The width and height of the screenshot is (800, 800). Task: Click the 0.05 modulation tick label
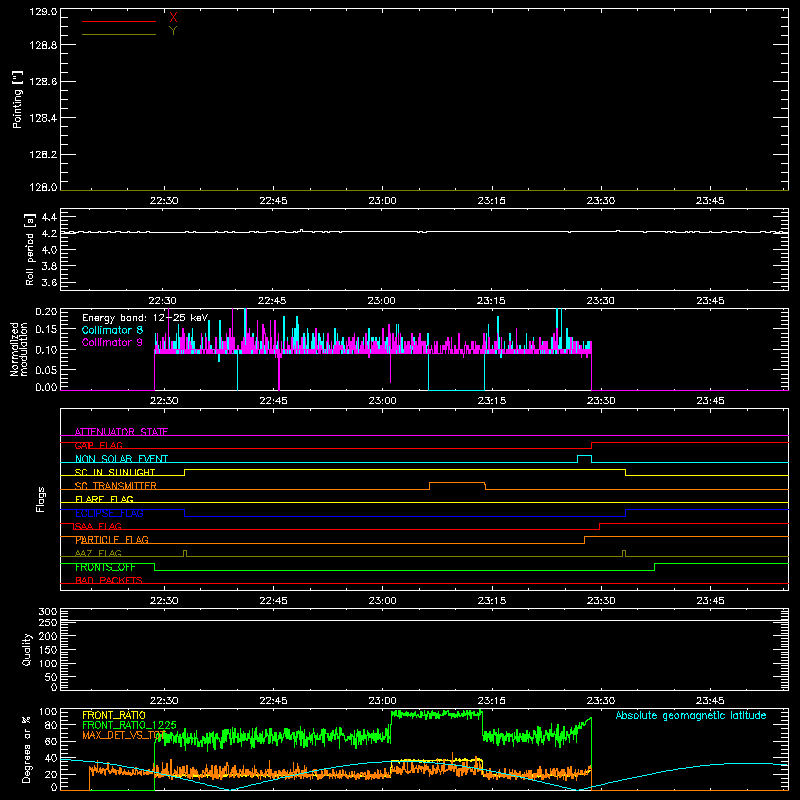coord(46,370)
